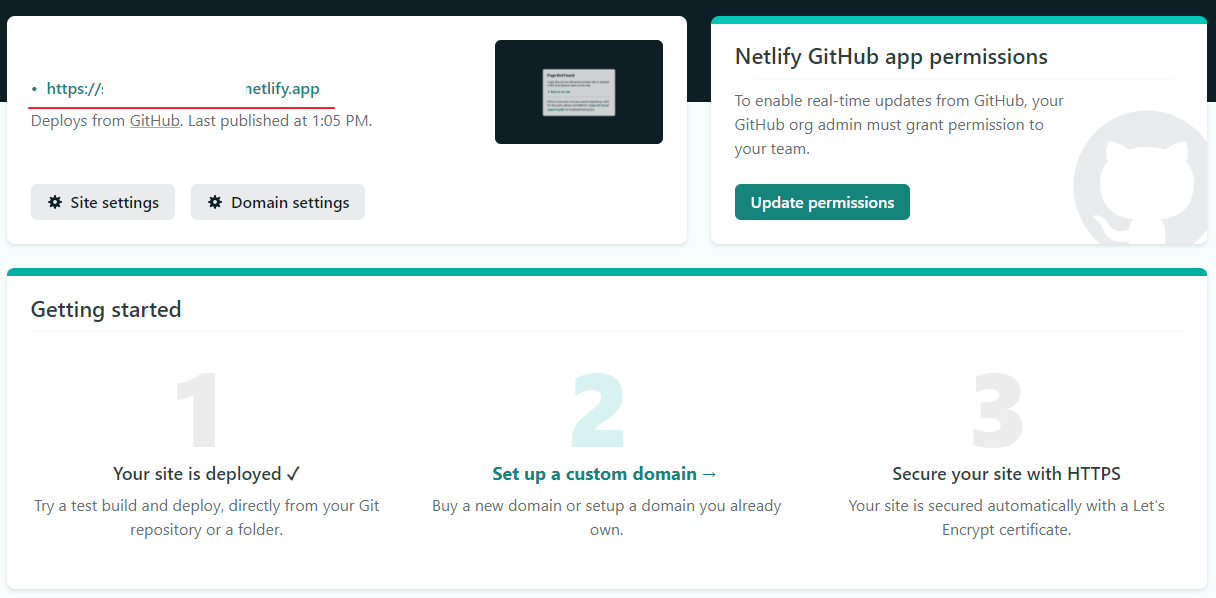Click the large step number 2
This screenshot has width=1216, height=598.
[599, 409]
